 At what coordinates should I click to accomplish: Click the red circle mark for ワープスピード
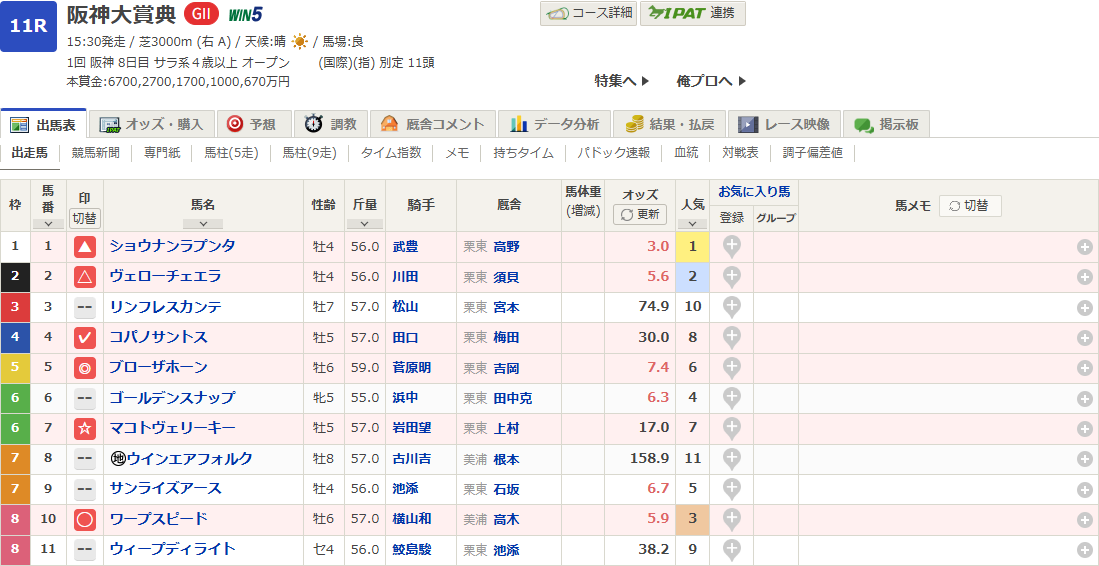coord(85,520)
